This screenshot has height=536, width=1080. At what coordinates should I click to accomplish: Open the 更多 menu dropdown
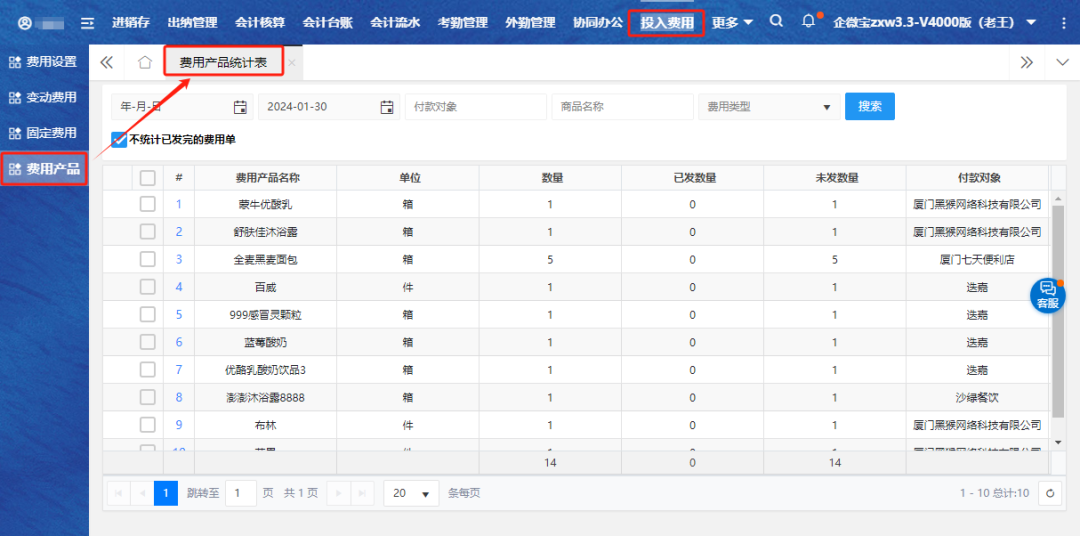[x=733, y=22]
